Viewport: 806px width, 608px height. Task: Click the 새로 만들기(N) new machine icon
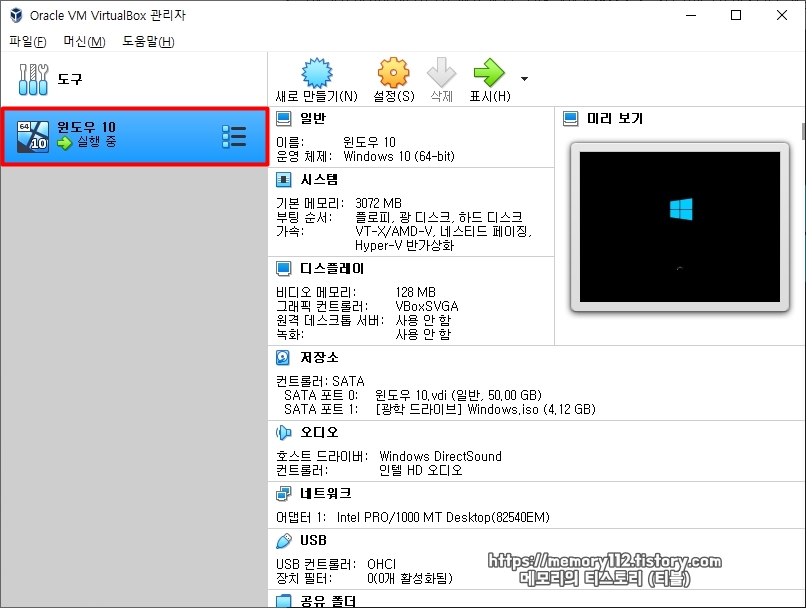click(x=317, y=72)
